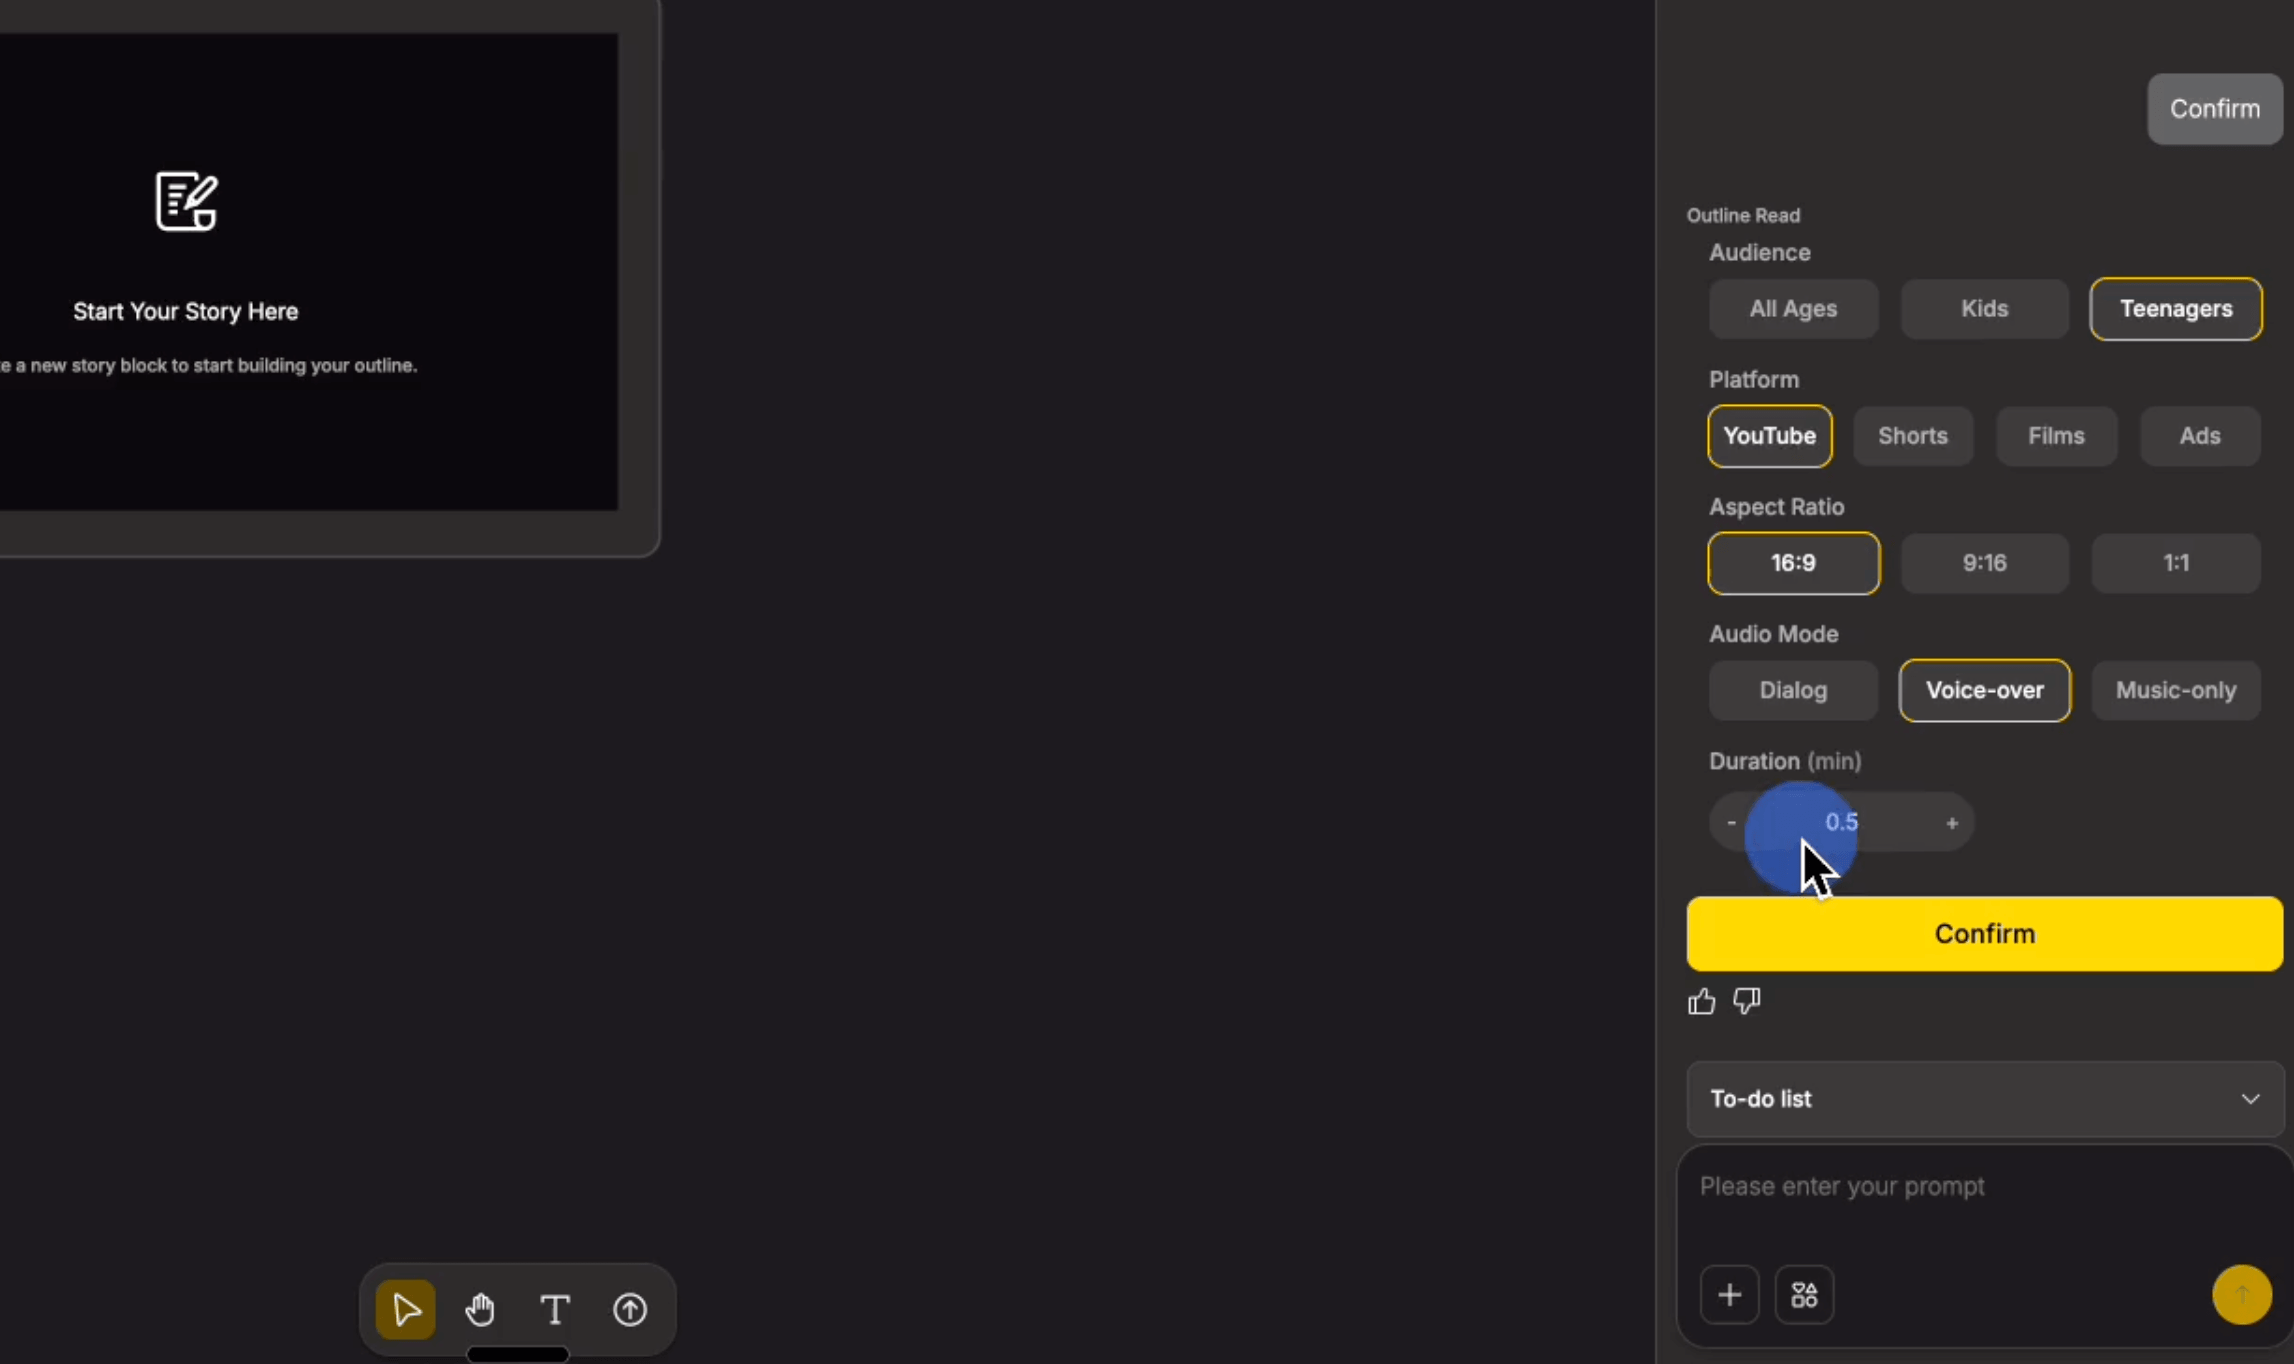Switch aspect ratio to 9:16
The height and width of the screenshot is (1364, 2294).
tap(1984, 563)
